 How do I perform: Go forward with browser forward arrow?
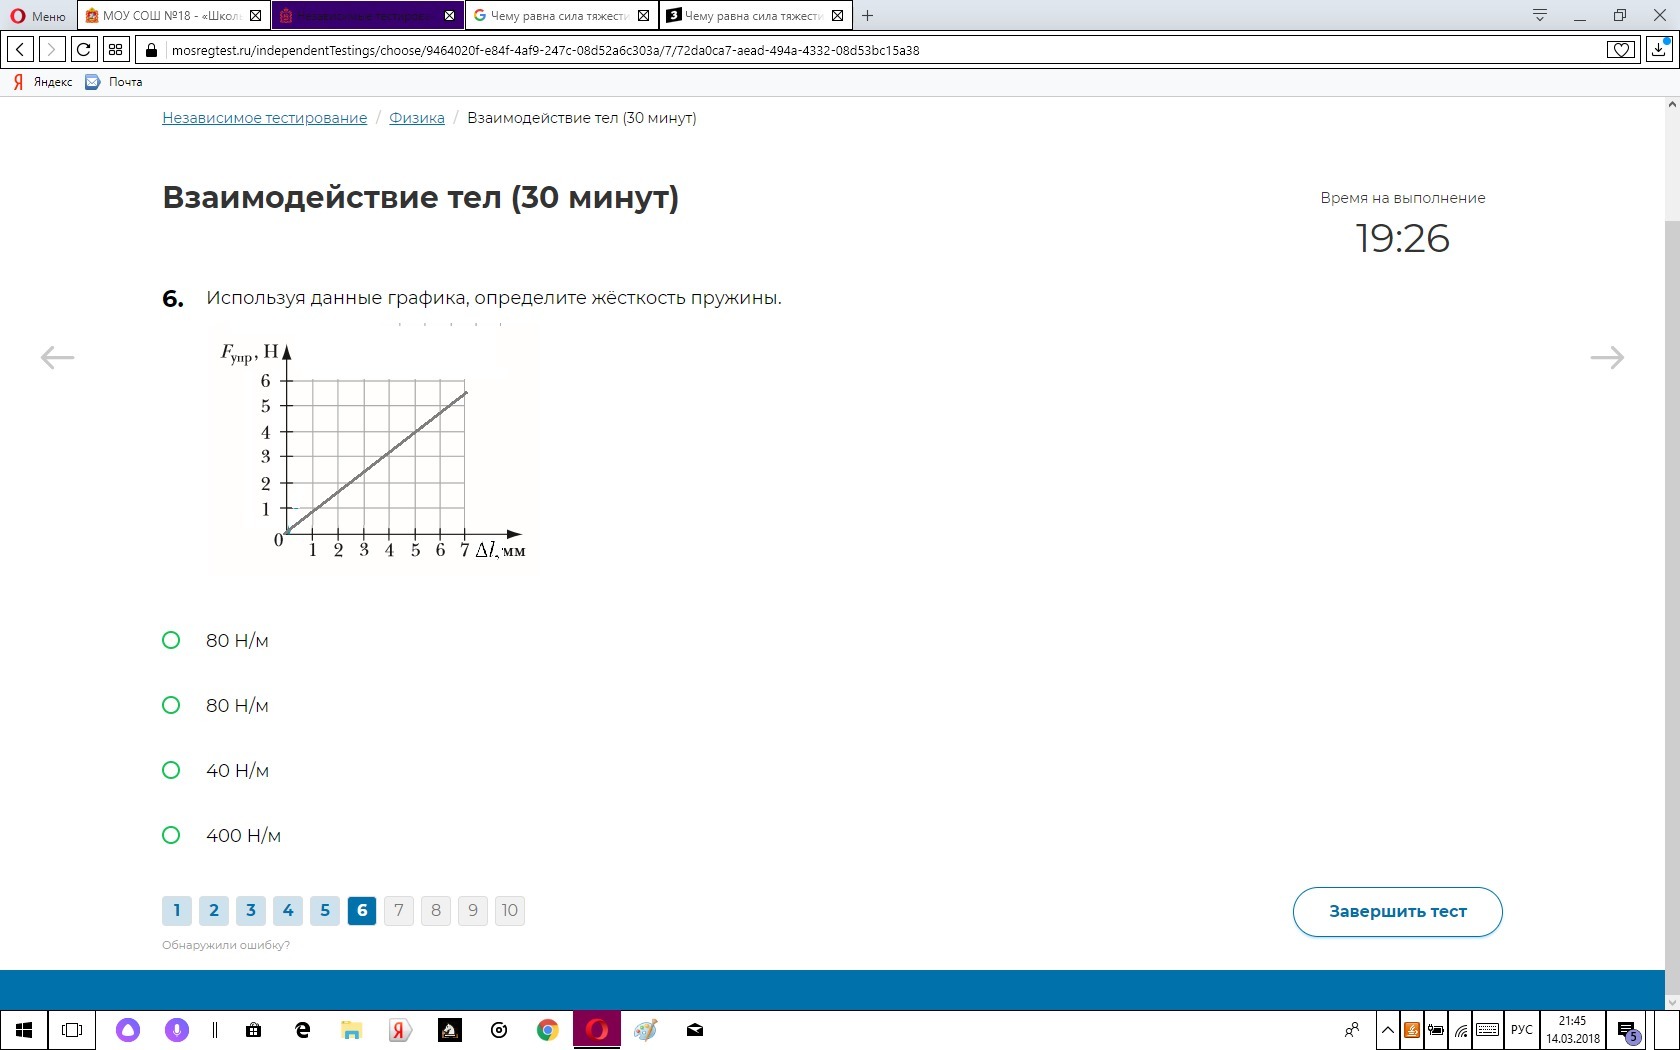point(52,50)
